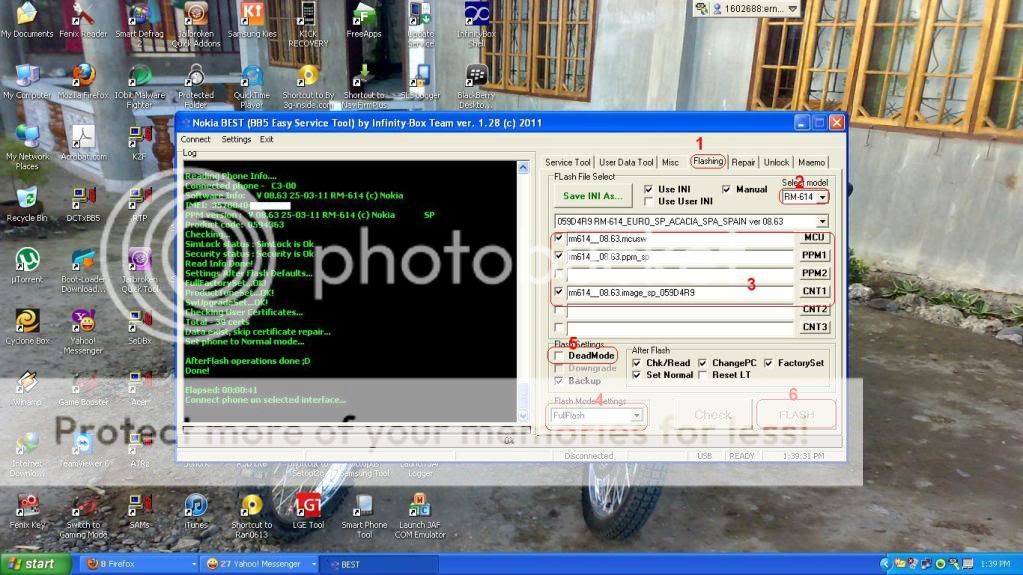This screenshot has width=1023, height=575.
Task: Check the Use User INI option
Action: point(650,201)
